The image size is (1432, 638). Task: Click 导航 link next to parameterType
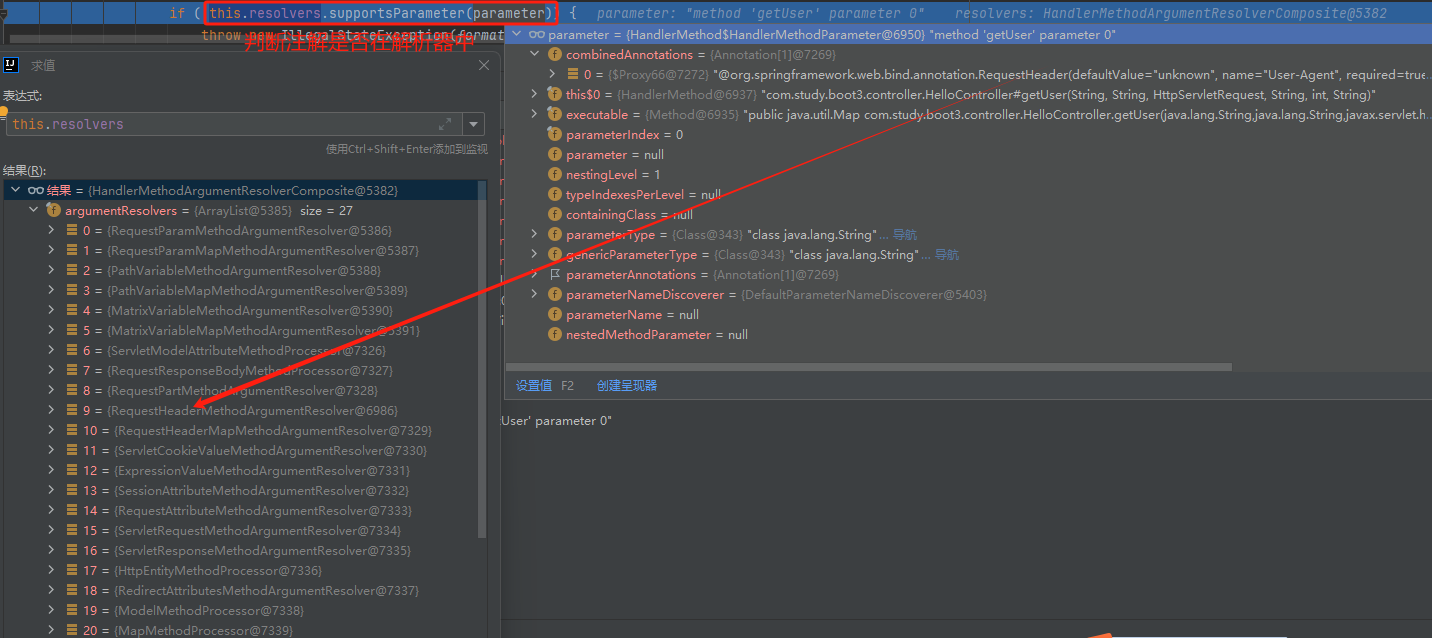click(904, 234)
